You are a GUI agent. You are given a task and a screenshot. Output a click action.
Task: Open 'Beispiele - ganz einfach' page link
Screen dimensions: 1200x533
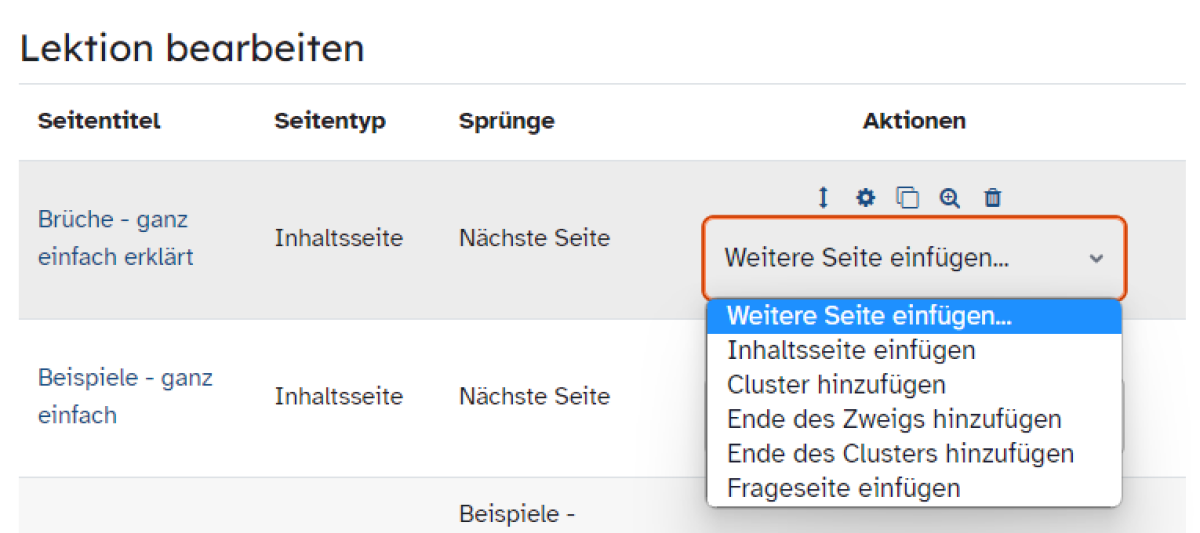125,396
